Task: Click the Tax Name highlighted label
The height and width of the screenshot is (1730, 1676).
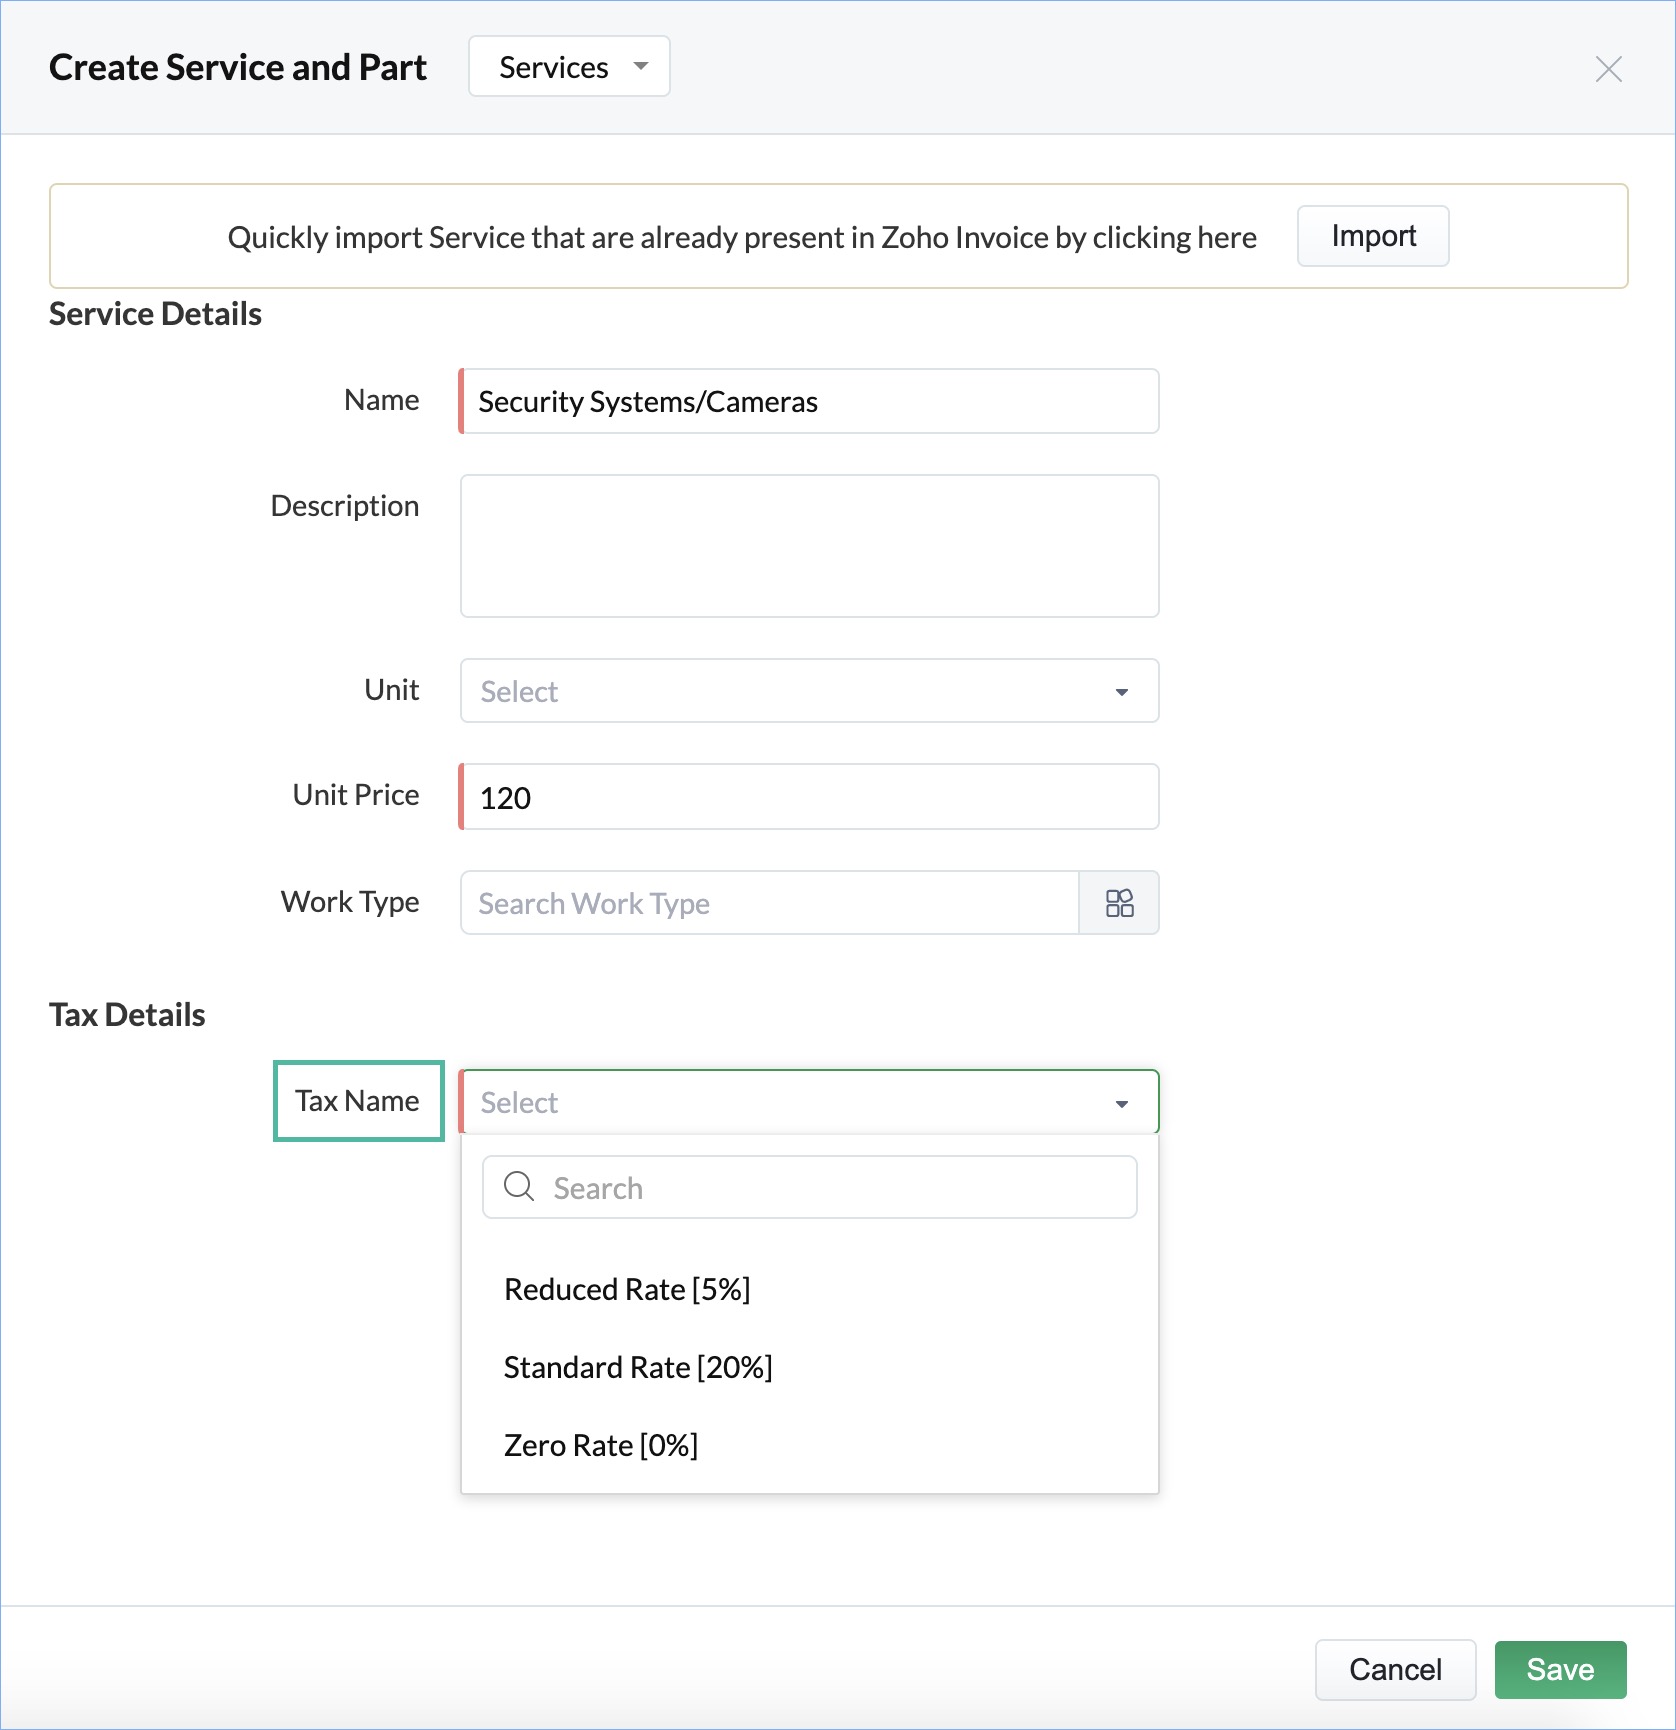Action: pyautogui.click(x=358, y=1101)
